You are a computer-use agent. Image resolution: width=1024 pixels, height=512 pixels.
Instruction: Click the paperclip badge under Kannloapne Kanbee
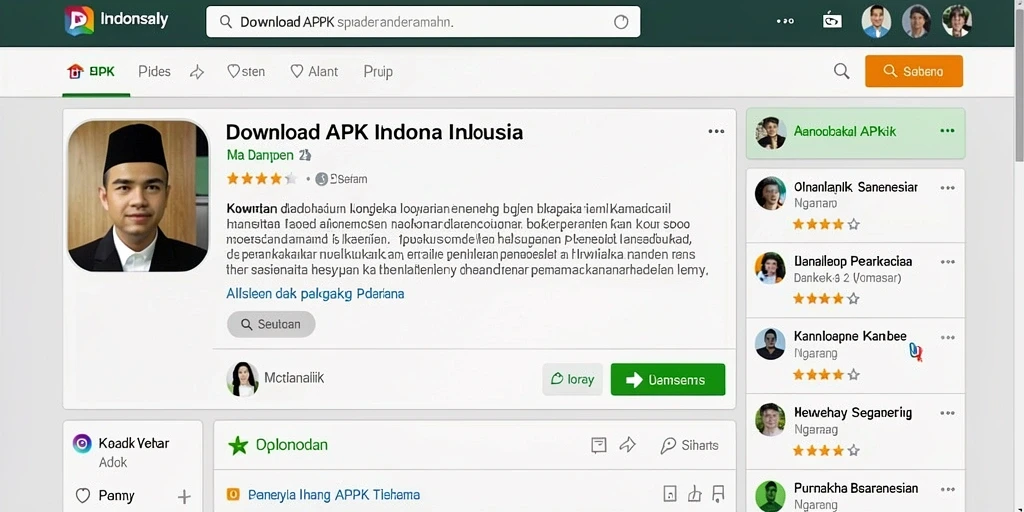point(916,353)
